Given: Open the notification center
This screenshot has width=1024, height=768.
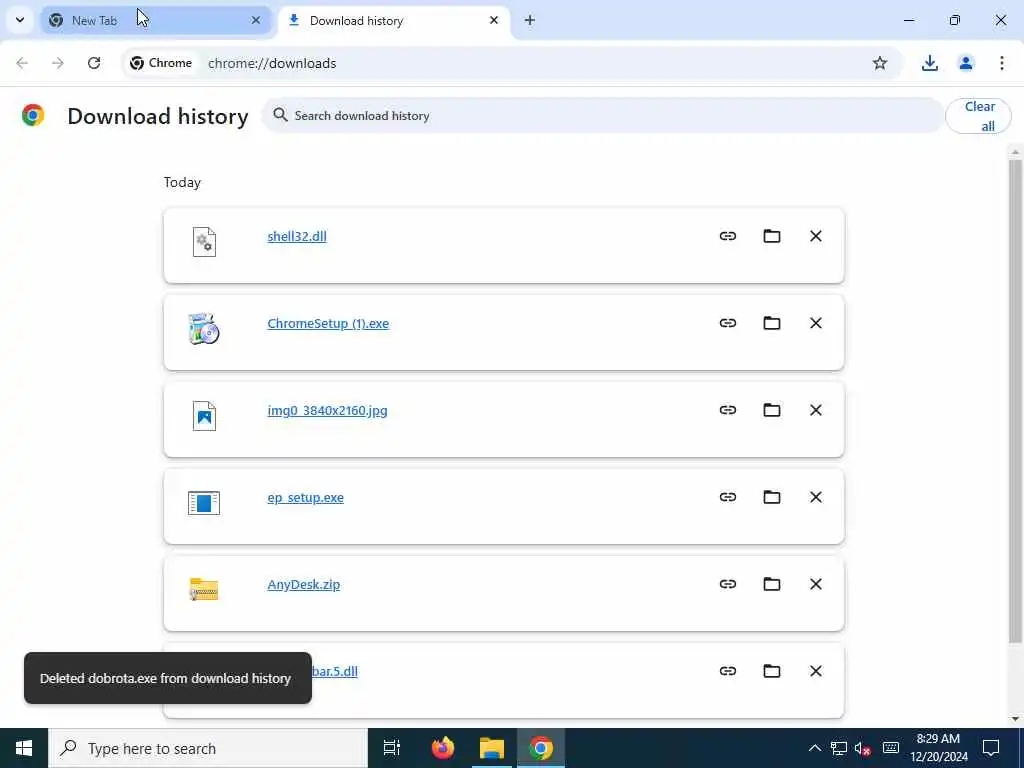Looking at the screenshot, I should click(x=991, y=748).
